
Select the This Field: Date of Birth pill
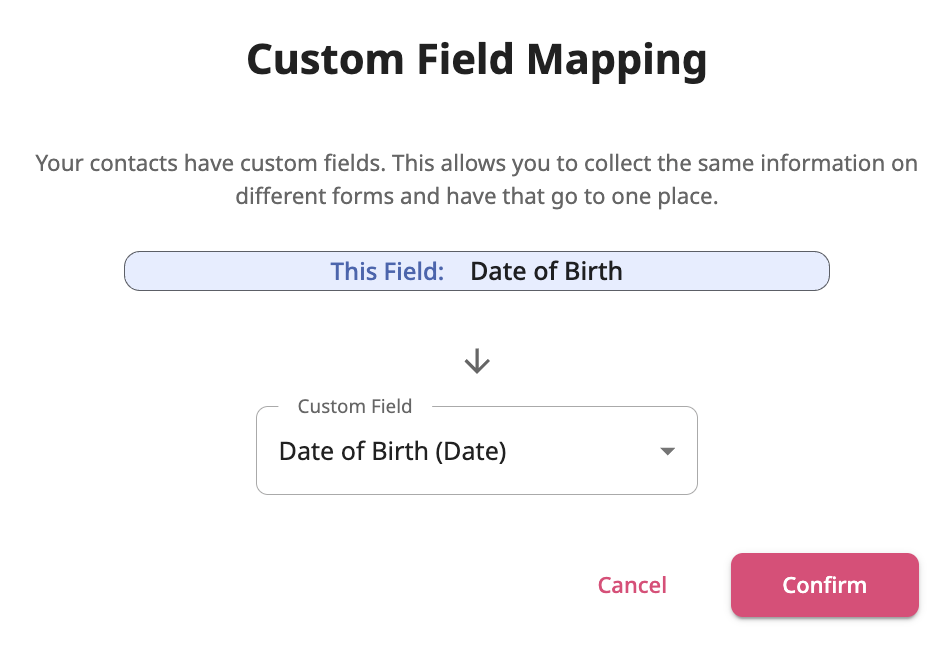point(477,270)
